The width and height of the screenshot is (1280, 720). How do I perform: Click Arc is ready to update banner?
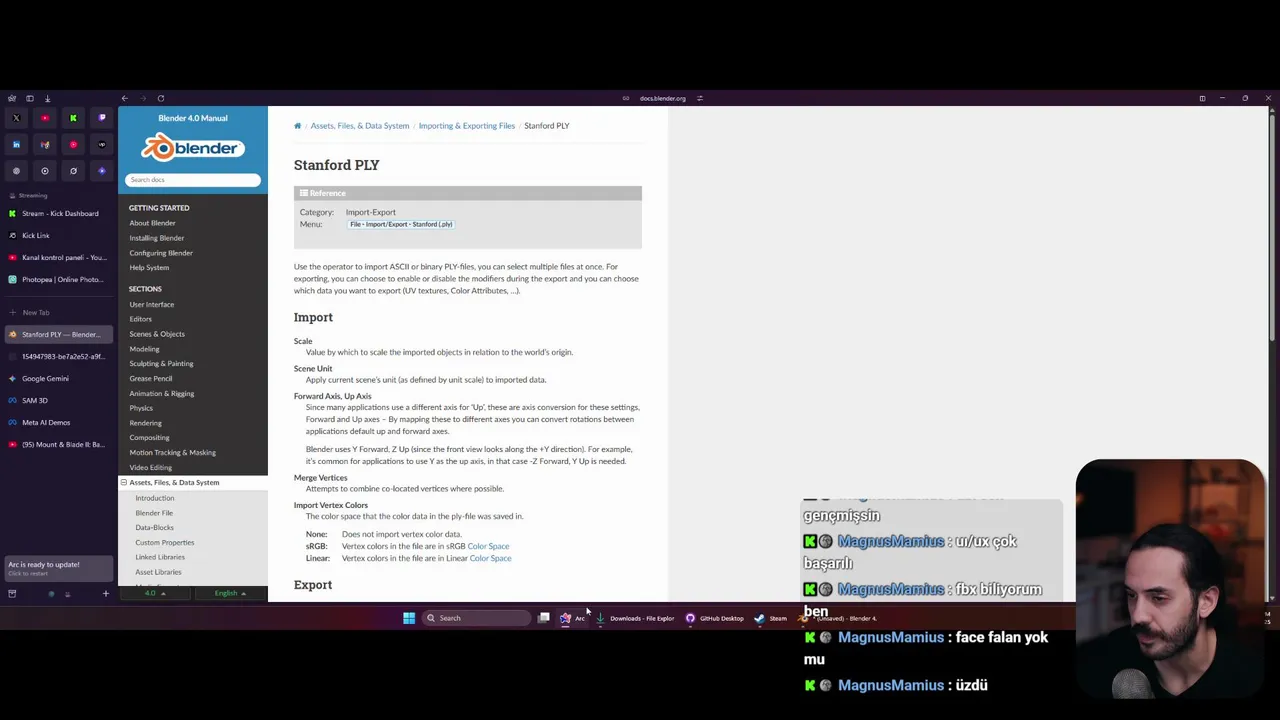(58, 568)
